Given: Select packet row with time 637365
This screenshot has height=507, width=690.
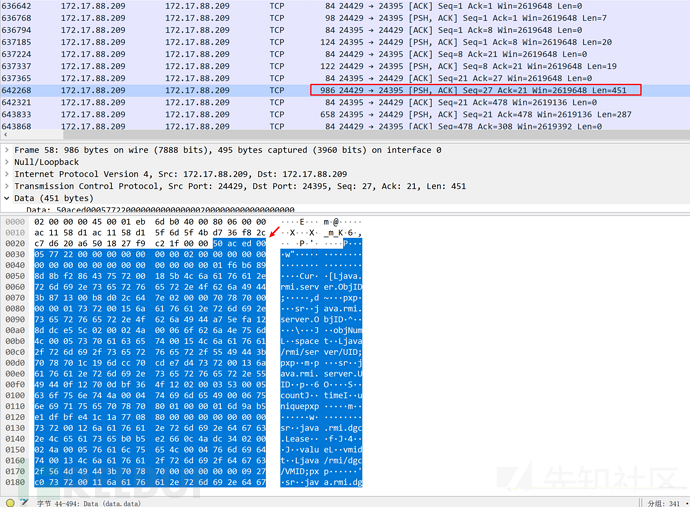Looking at the screenshot, I should [345, 78].
